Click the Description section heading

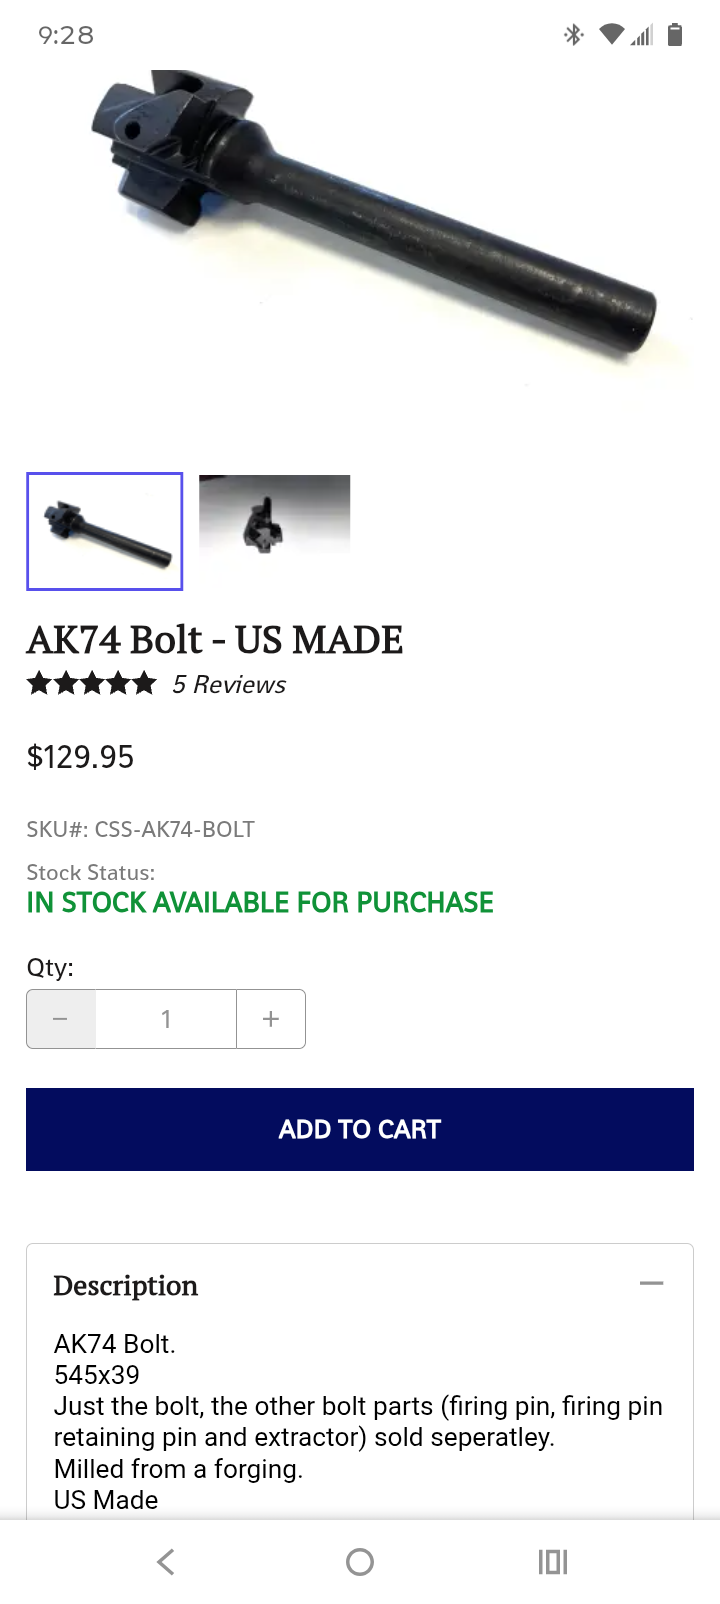(x=126, y=1286)
